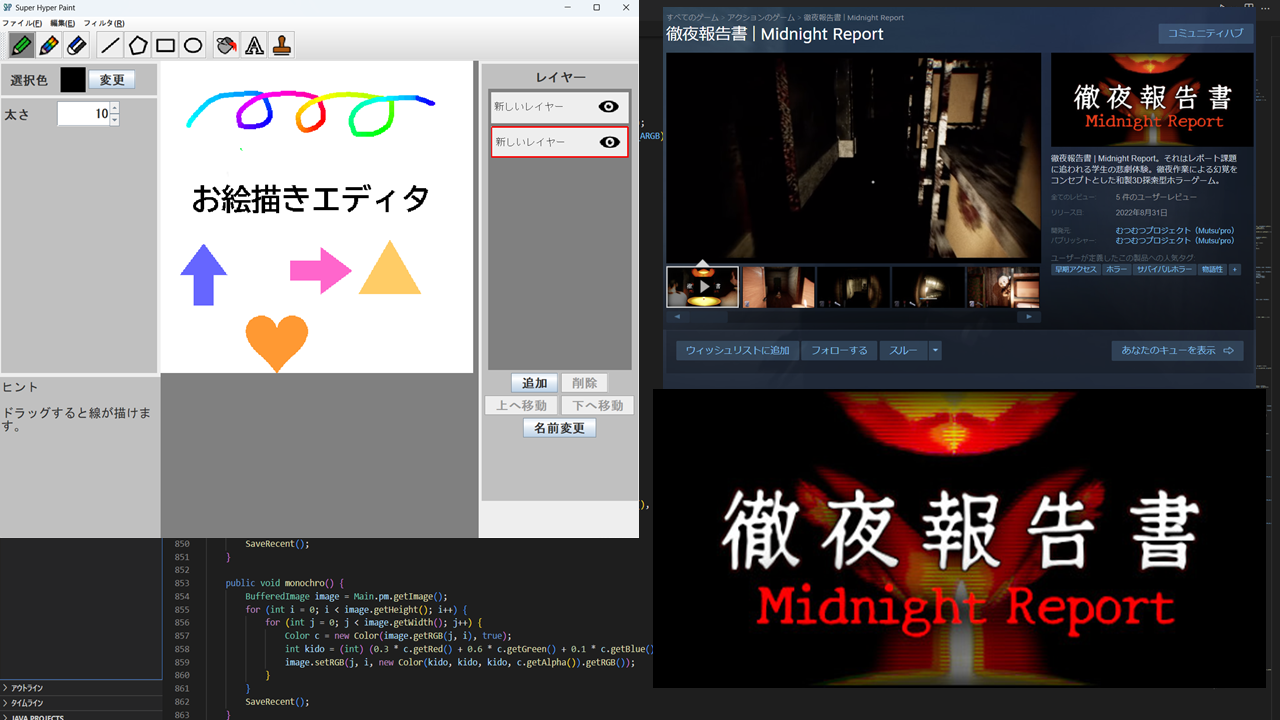
Task: Open dropdown arrow next to スルー button
Action: pos(935,351)
